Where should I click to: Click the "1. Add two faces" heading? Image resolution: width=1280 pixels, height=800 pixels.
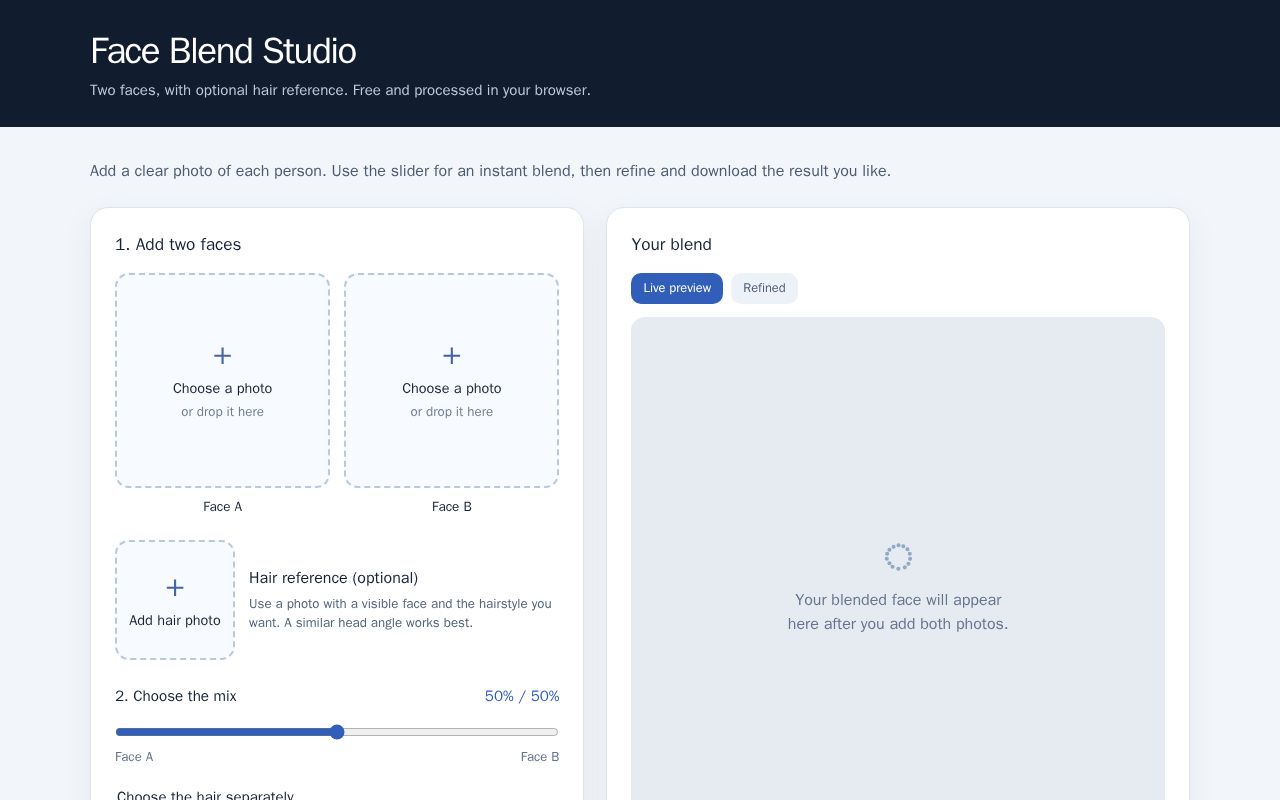tap(178, 244)
